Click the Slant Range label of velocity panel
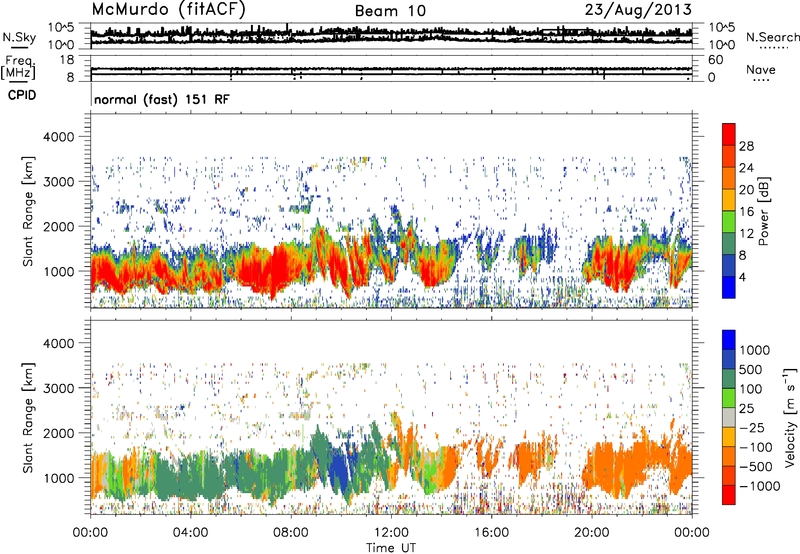The image size is (800, 554). coord(28,417)
